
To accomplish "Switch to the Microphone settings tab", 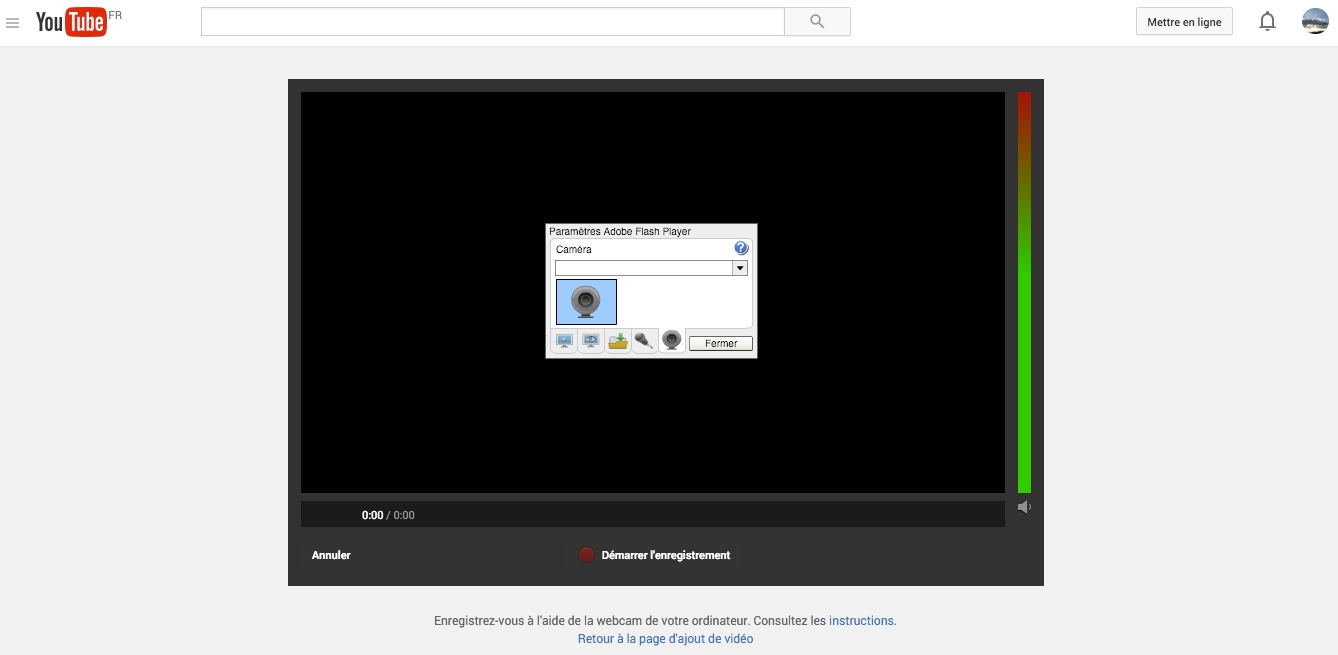I will point(645,342).
